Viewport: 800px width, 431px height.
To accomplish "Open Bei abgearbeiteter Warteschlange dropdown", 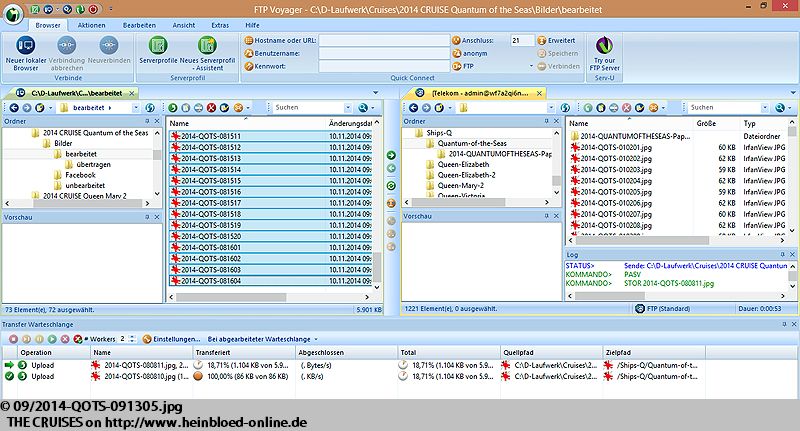I will tap(262, 339).
